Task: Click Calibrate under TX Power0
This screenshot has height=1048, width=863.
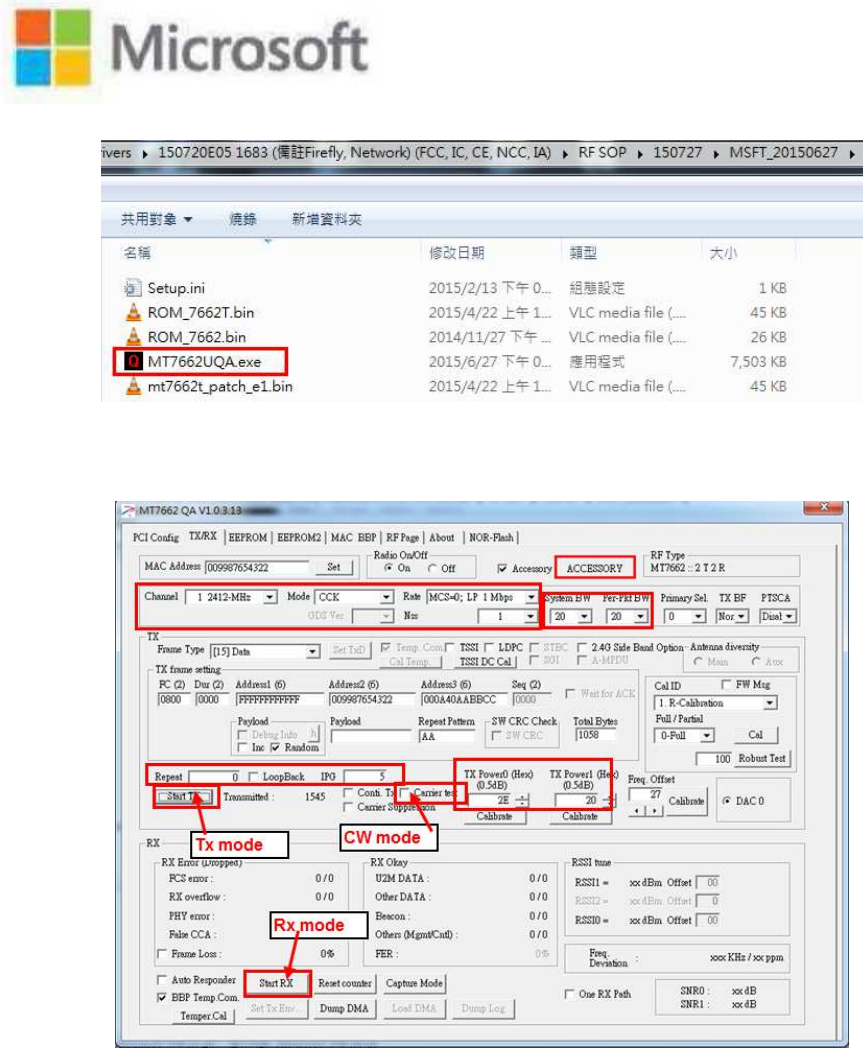Action: click(494, 817)
